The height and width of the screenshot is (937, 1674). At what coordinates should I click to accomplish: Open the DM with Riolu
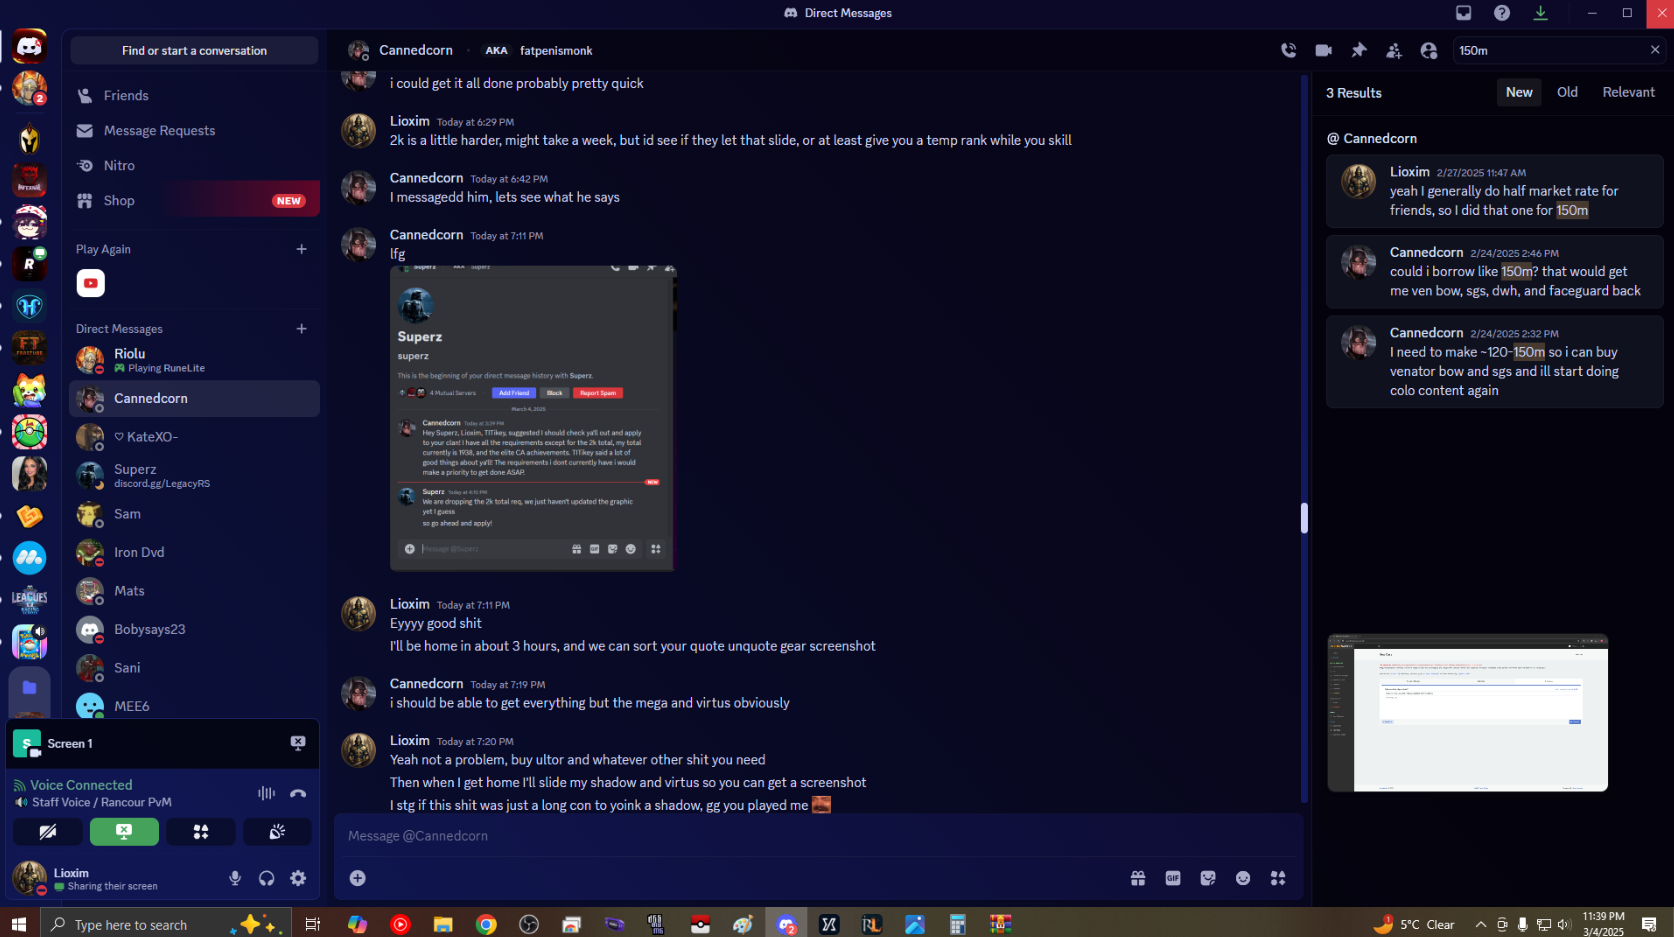[195, 360]
